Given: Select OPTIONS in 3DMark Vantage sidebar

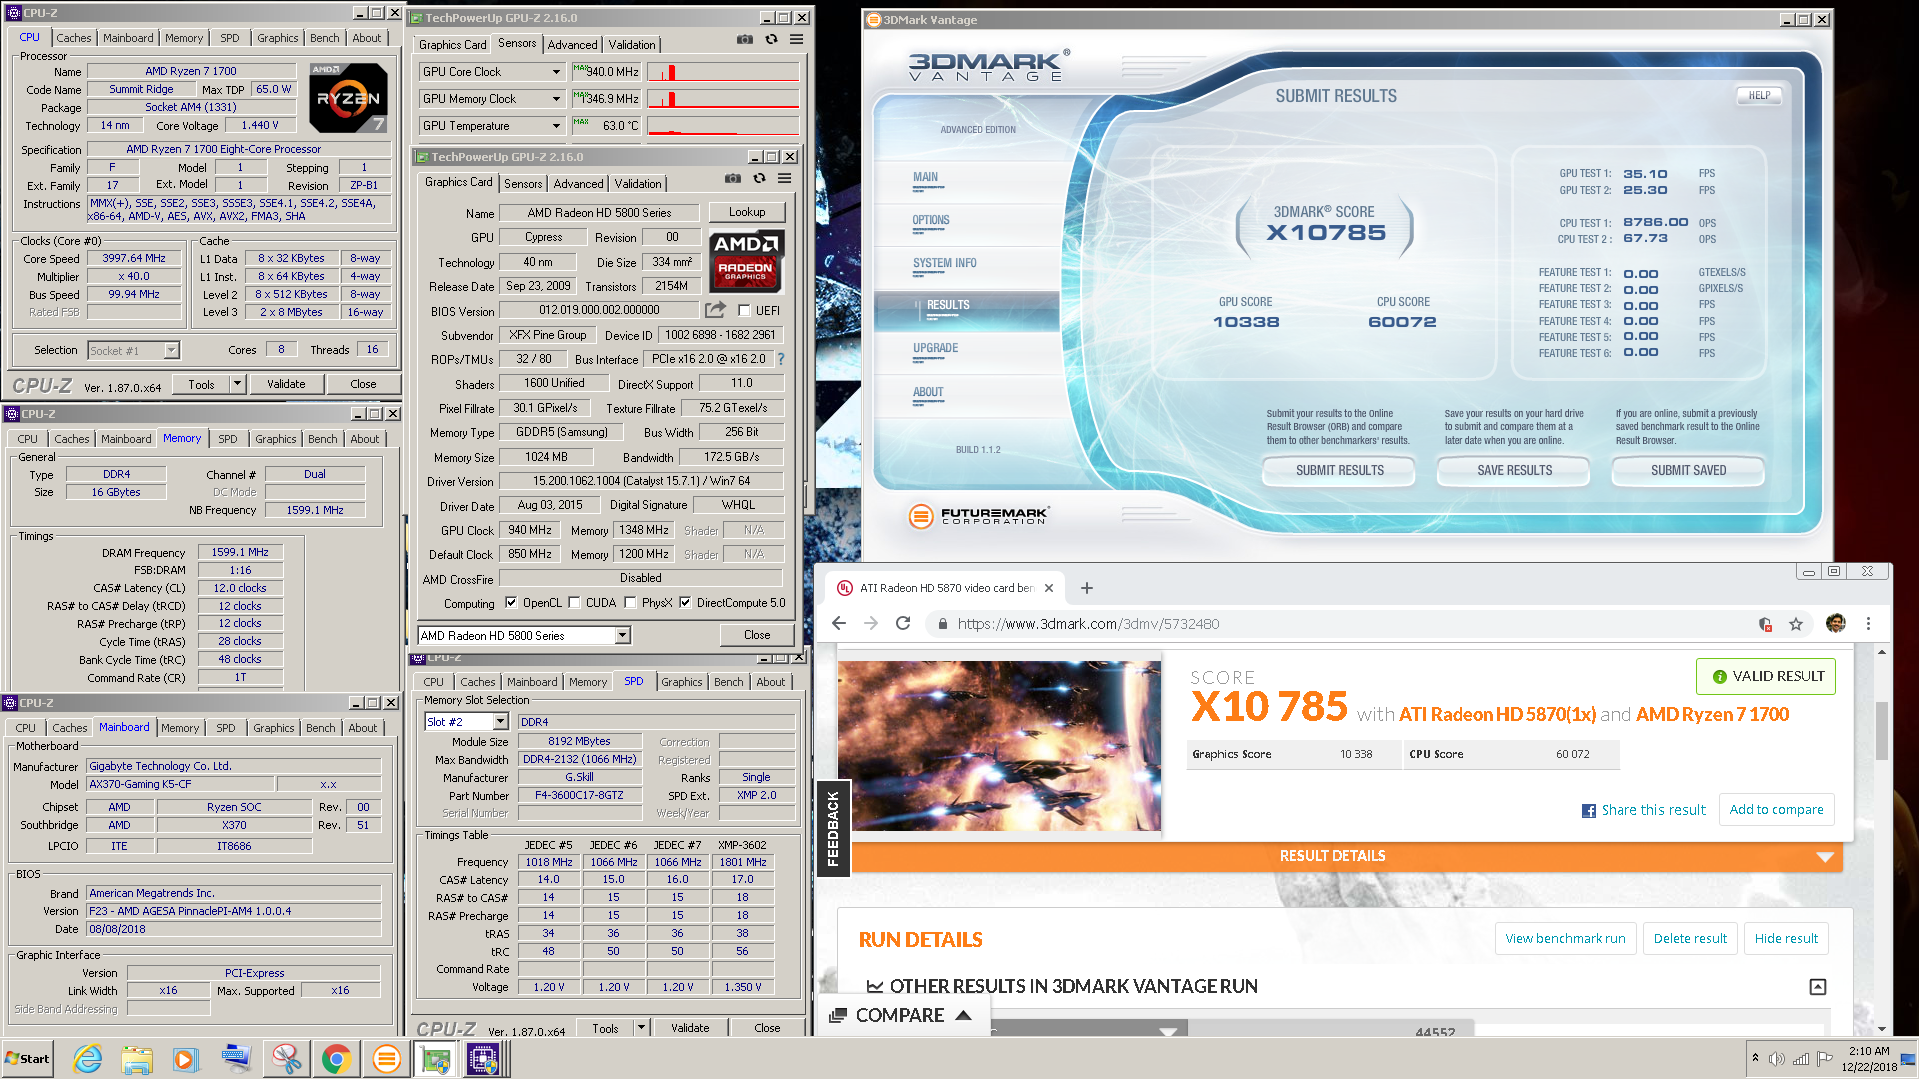Looking at the screenshot, I should coord(931,220).
